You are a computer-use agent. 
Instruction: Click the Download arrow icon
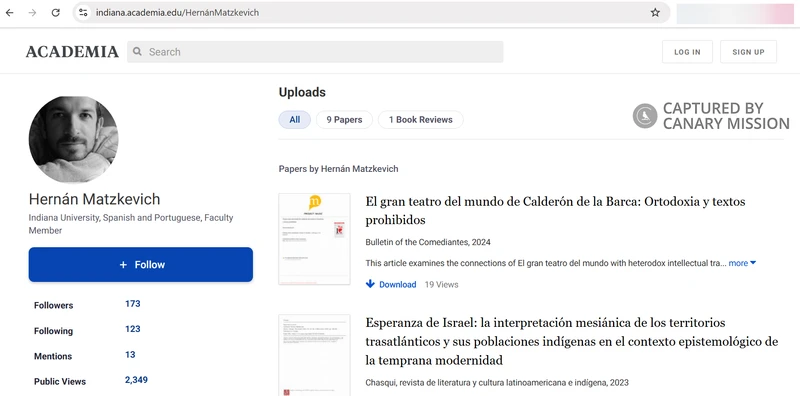pos(370,284)
